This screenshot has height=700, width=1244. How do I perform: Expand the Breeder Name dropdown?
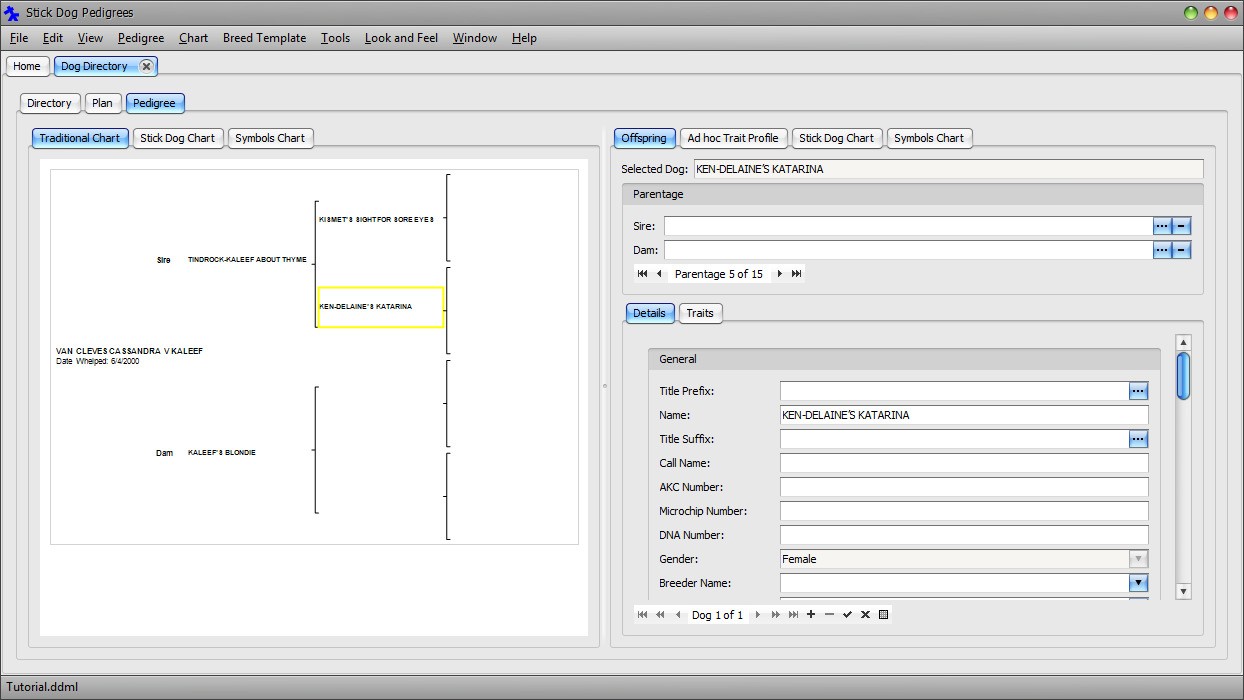pos(1138,583)
